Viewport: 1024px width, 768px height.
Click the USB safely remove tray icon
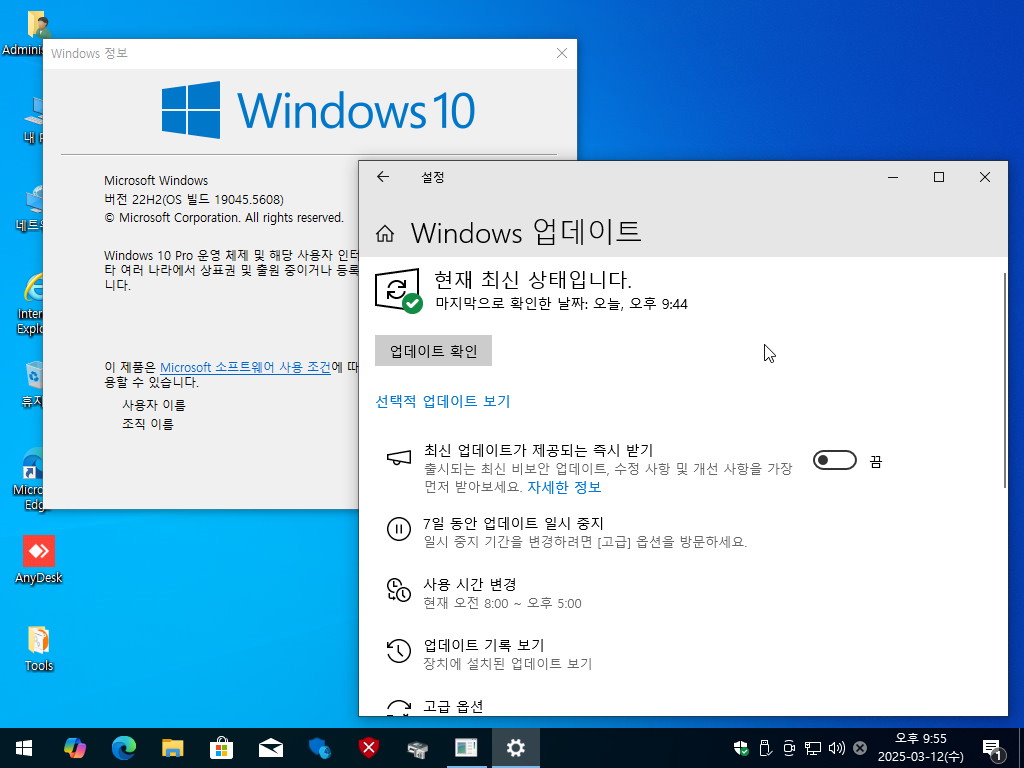click(x=765, y=748)
